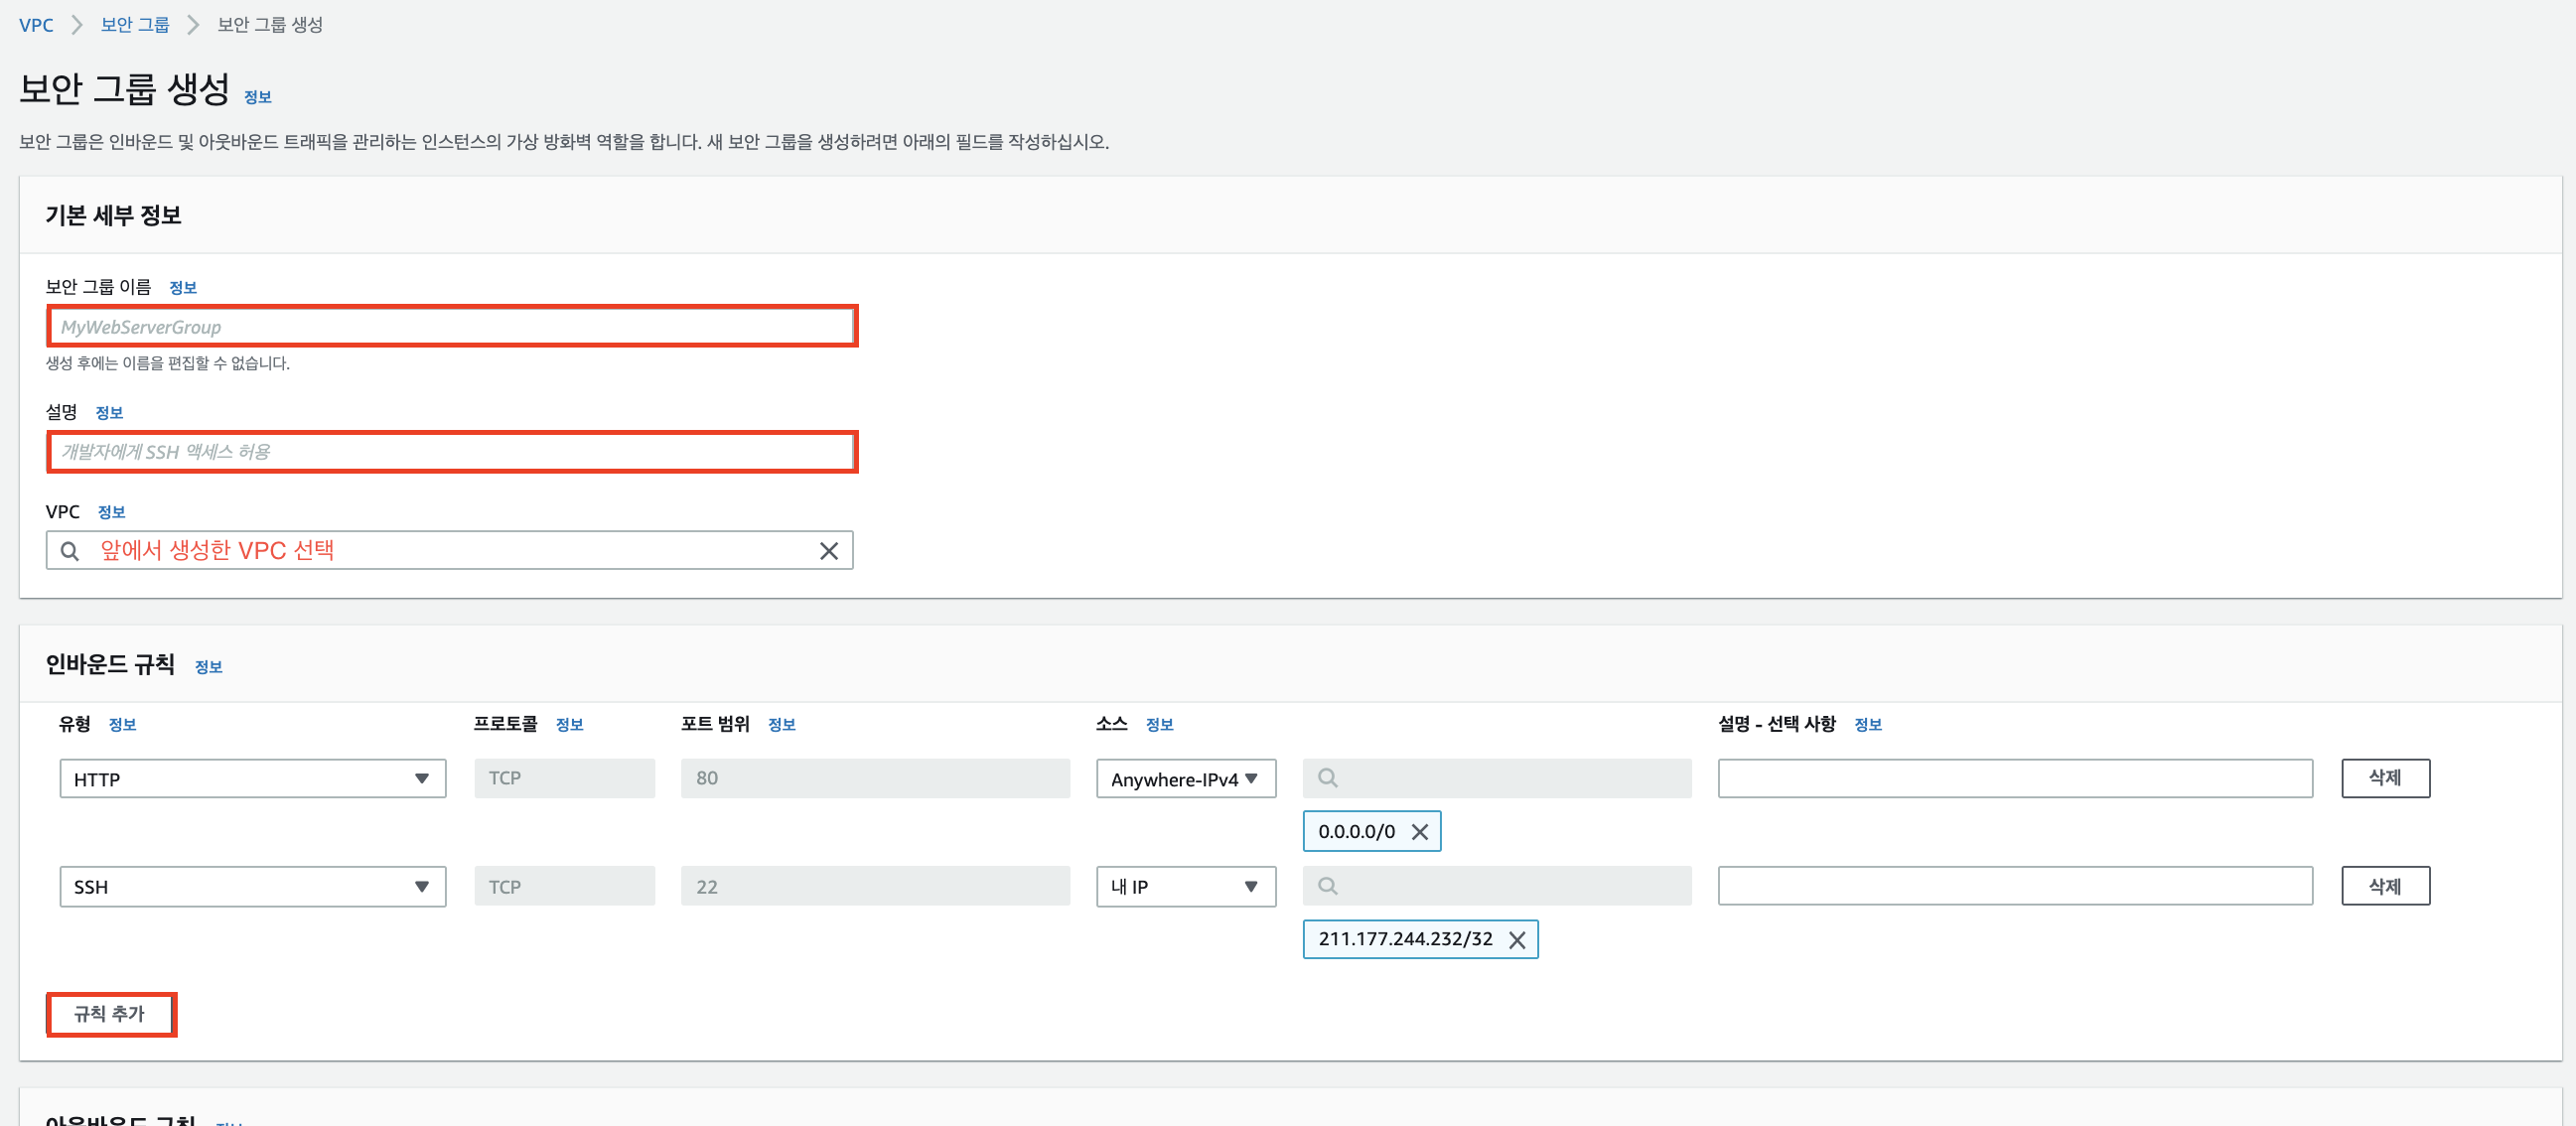Delete the HTTP inbound rule
This screenshot has width=2576, height=1126.
point(2384,778)
